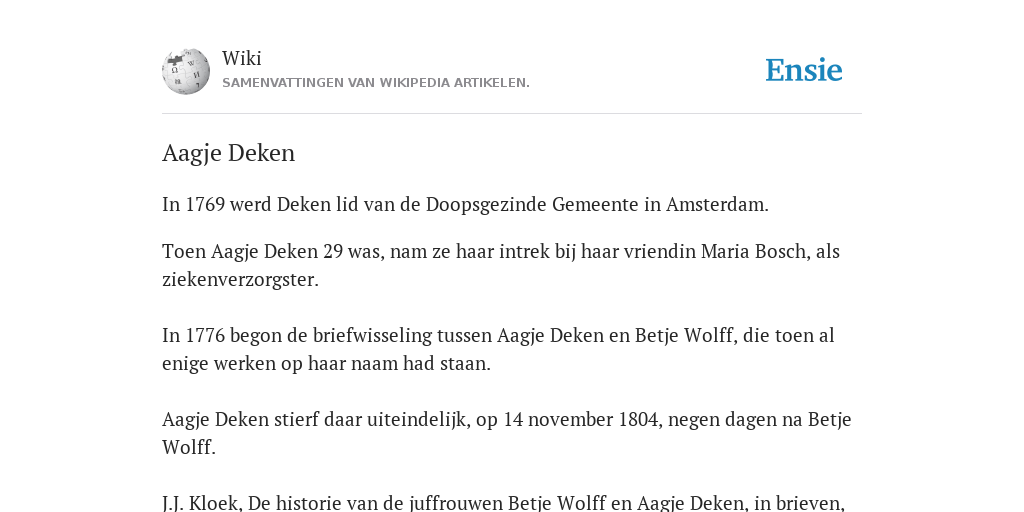Click the reference line starting 'J.J. Kloek, De historie'
The width and height of the screenshot is (1024, 512).
[x=504, y=503]
